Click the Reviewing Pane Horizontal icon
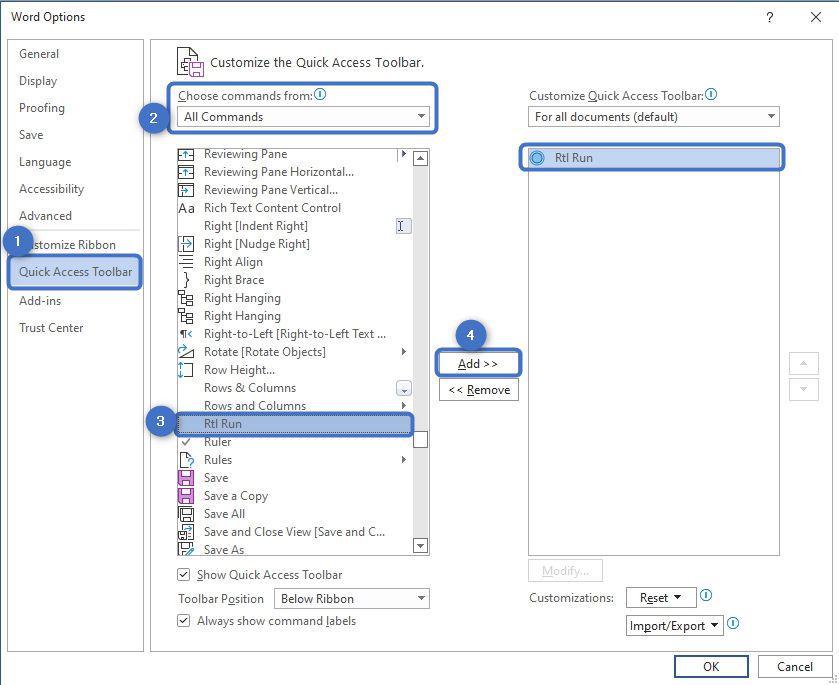 pyautogui.click(x=186, y=172)
